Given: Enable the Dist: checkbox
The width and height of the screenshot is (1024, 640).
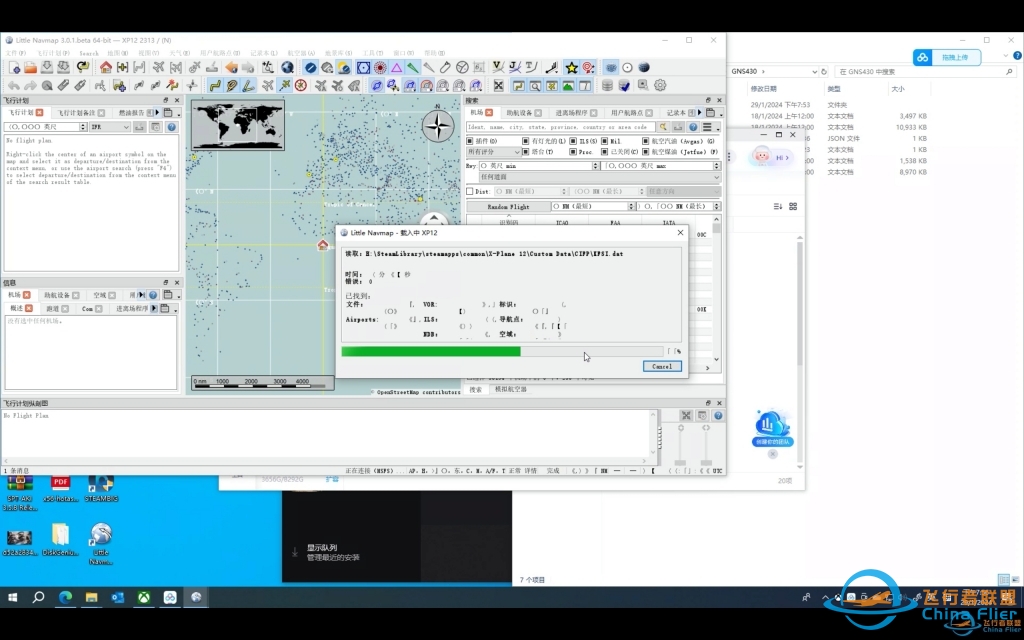Looking at the screenshot, I should coord(470,191).
